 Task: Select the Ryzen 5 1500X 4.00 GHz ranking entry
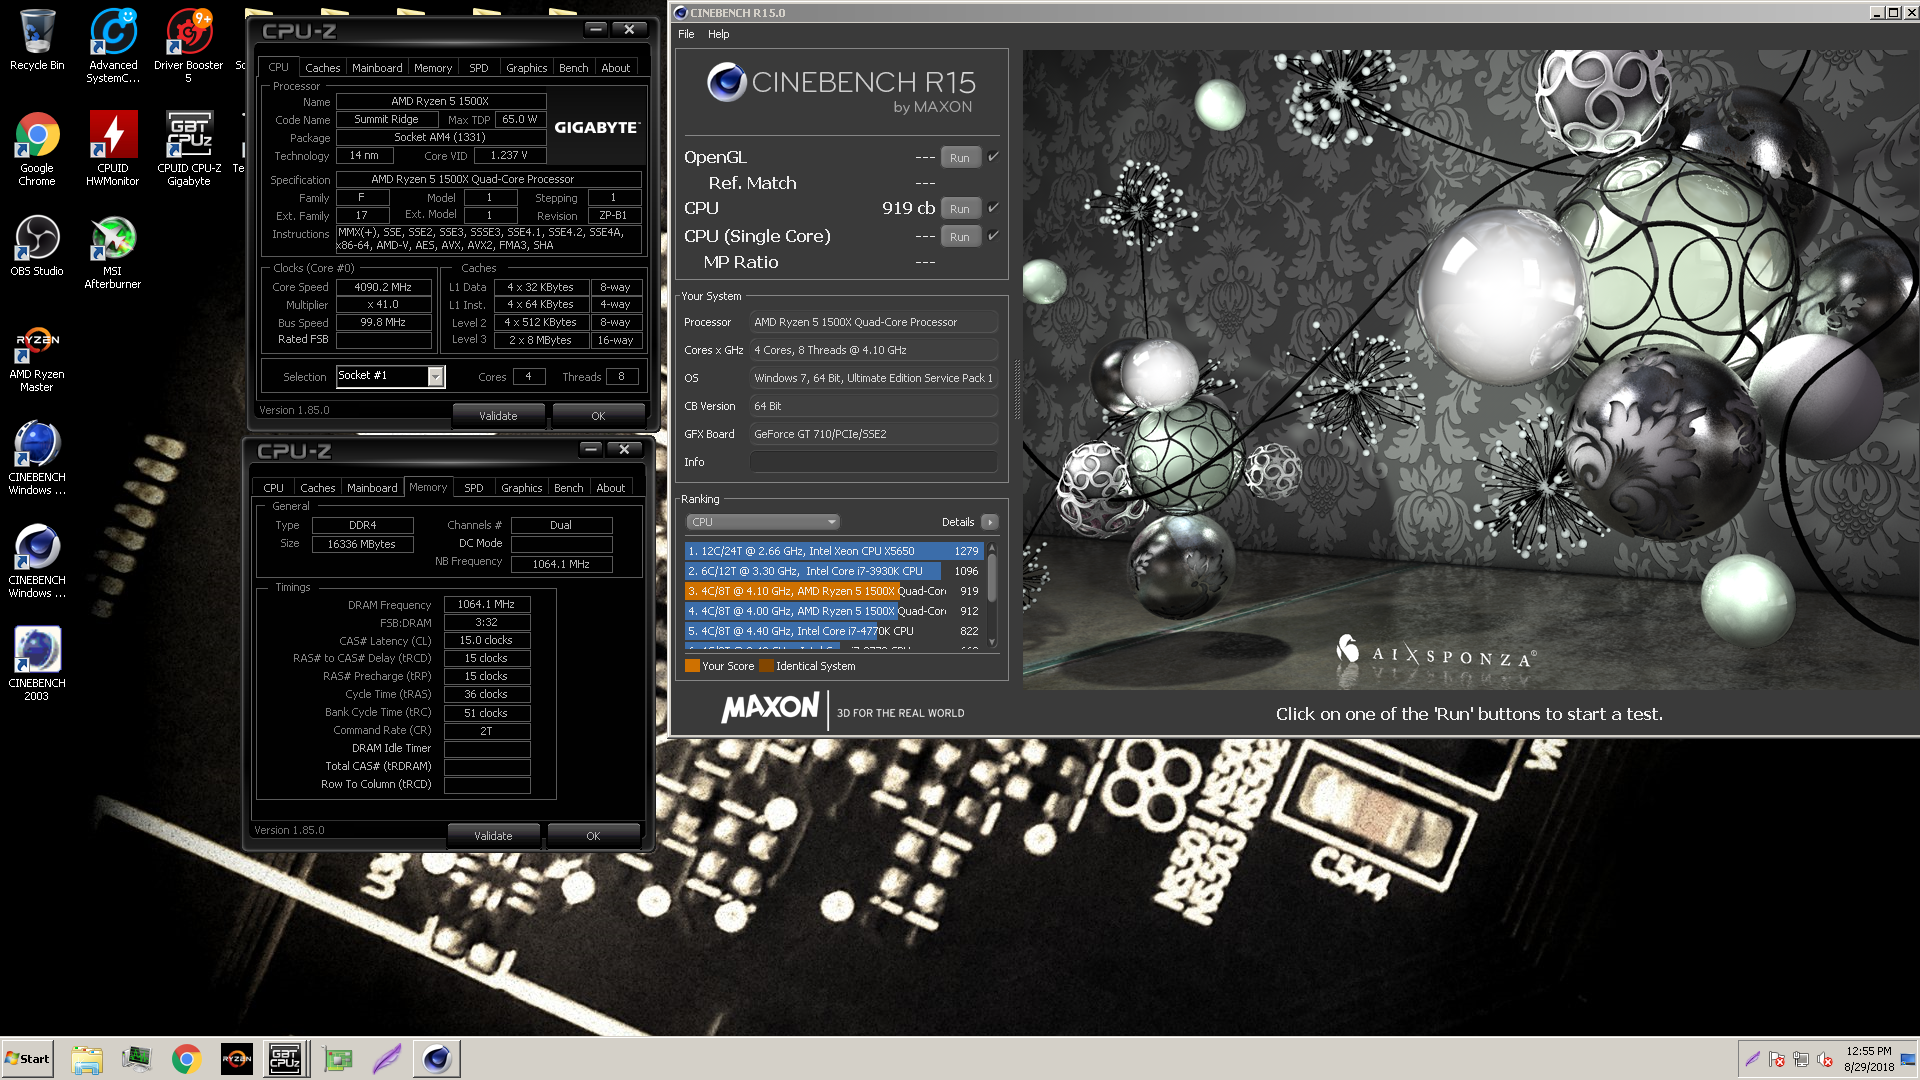click(x=833, y=611)
